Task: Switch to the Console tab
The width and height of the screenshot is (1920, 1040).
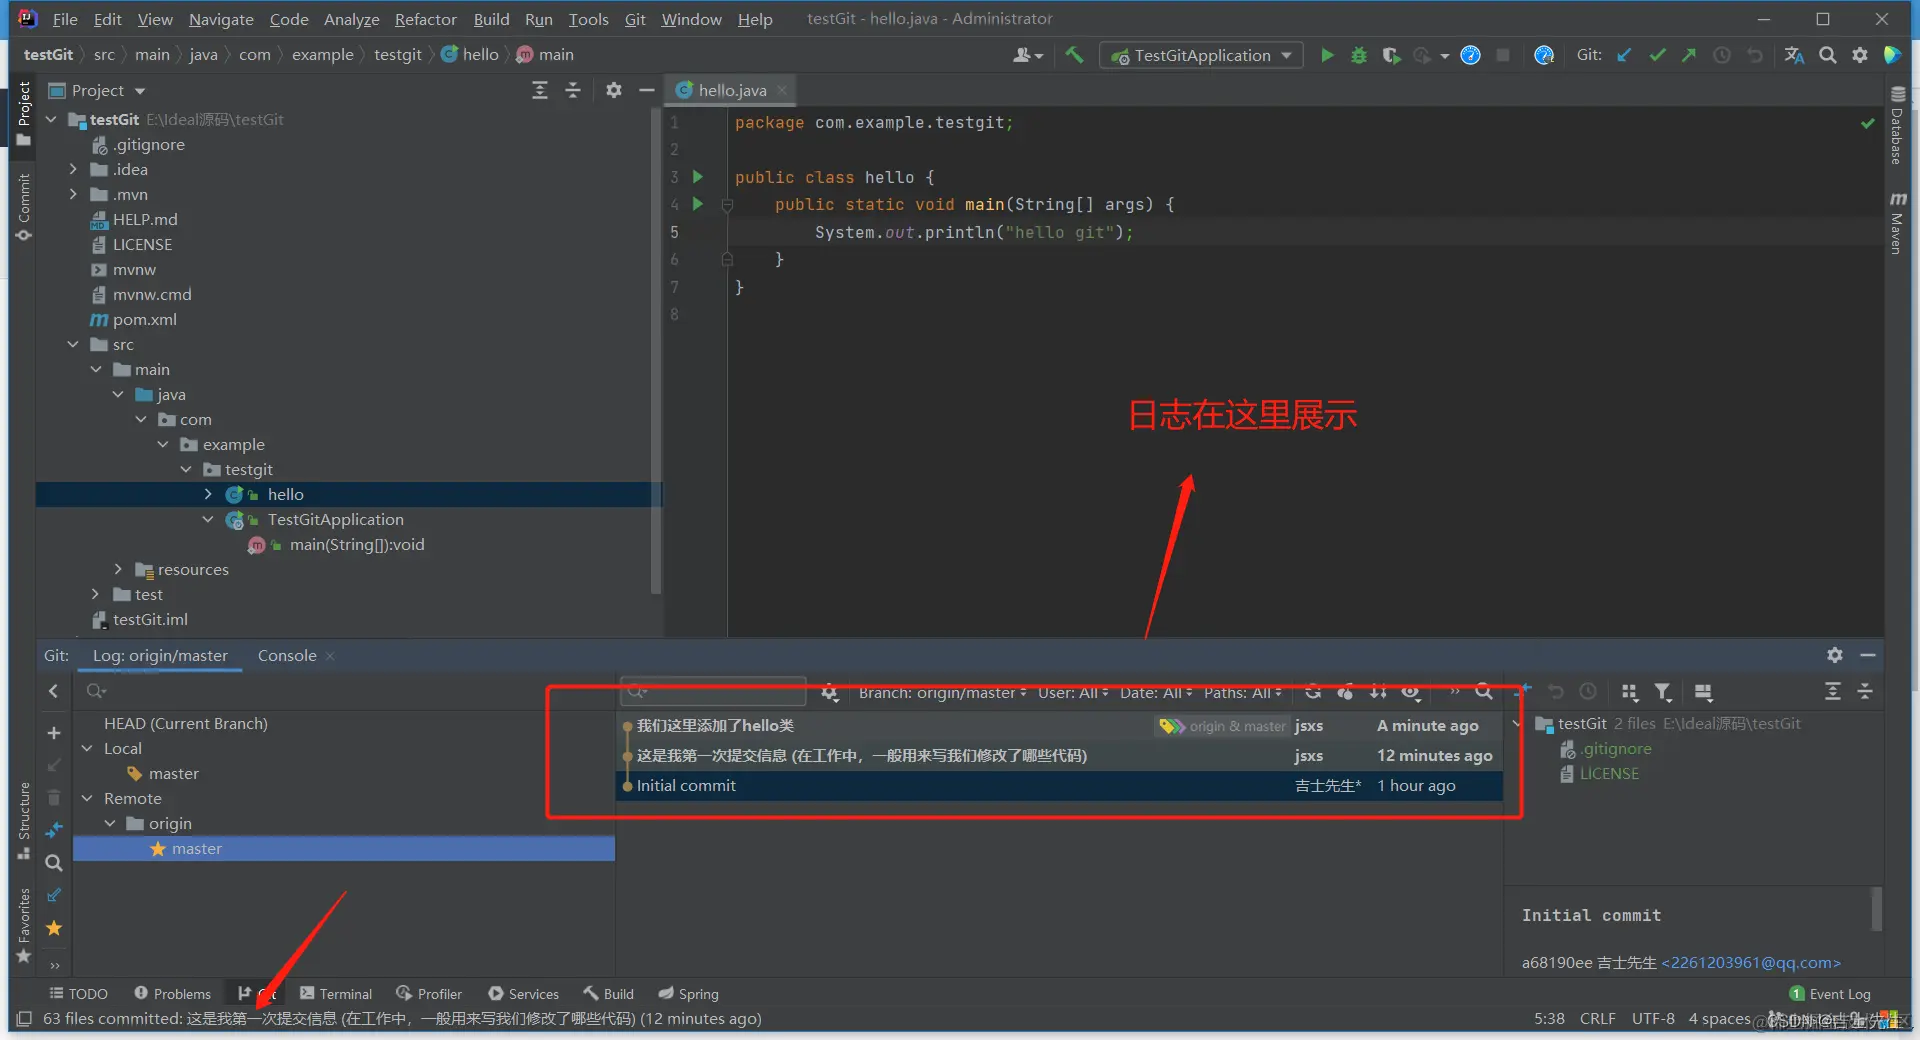Action: pos(287,656)
